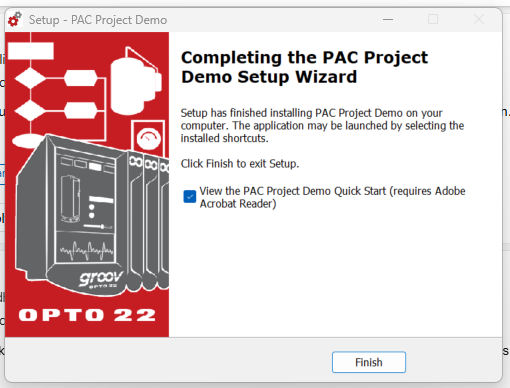Image resolution: width=510 pixels, height=388 pixels.
Task: Open the red gear setup icon in title bar
Action: click(x=15, y=19)
